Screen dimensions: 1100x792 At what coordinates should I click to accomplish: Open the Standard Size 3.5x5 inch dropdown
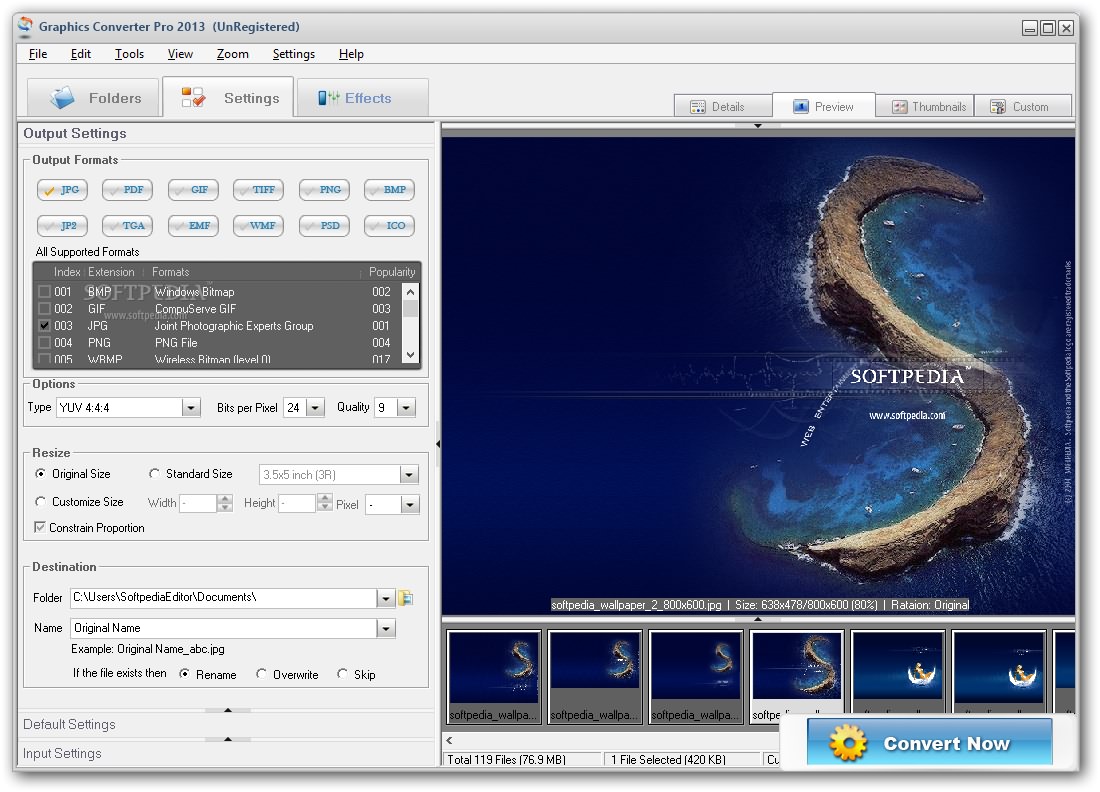409,475
